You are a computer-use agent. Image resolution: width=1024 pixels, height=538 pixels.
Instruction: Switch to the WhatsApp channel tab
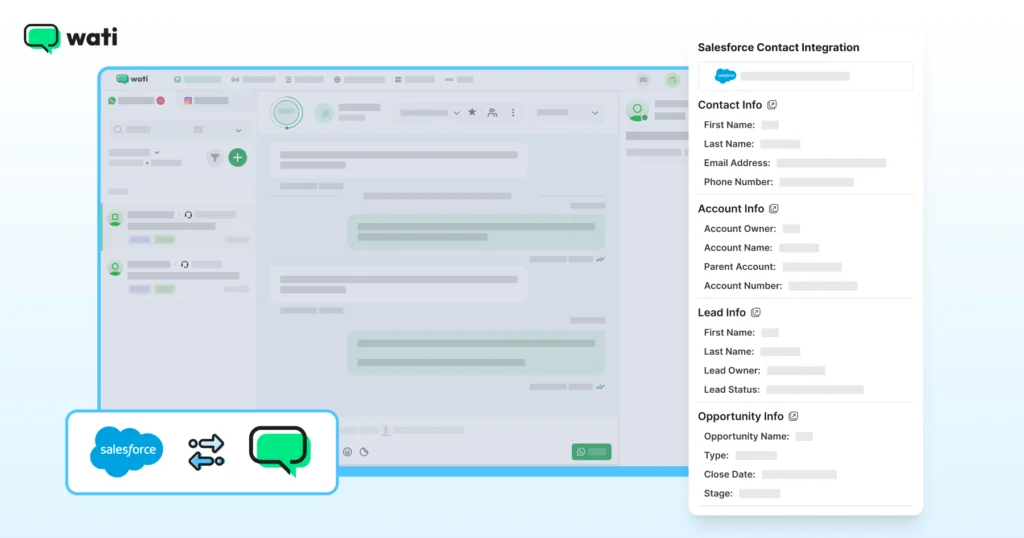click(x=136, y=101)
